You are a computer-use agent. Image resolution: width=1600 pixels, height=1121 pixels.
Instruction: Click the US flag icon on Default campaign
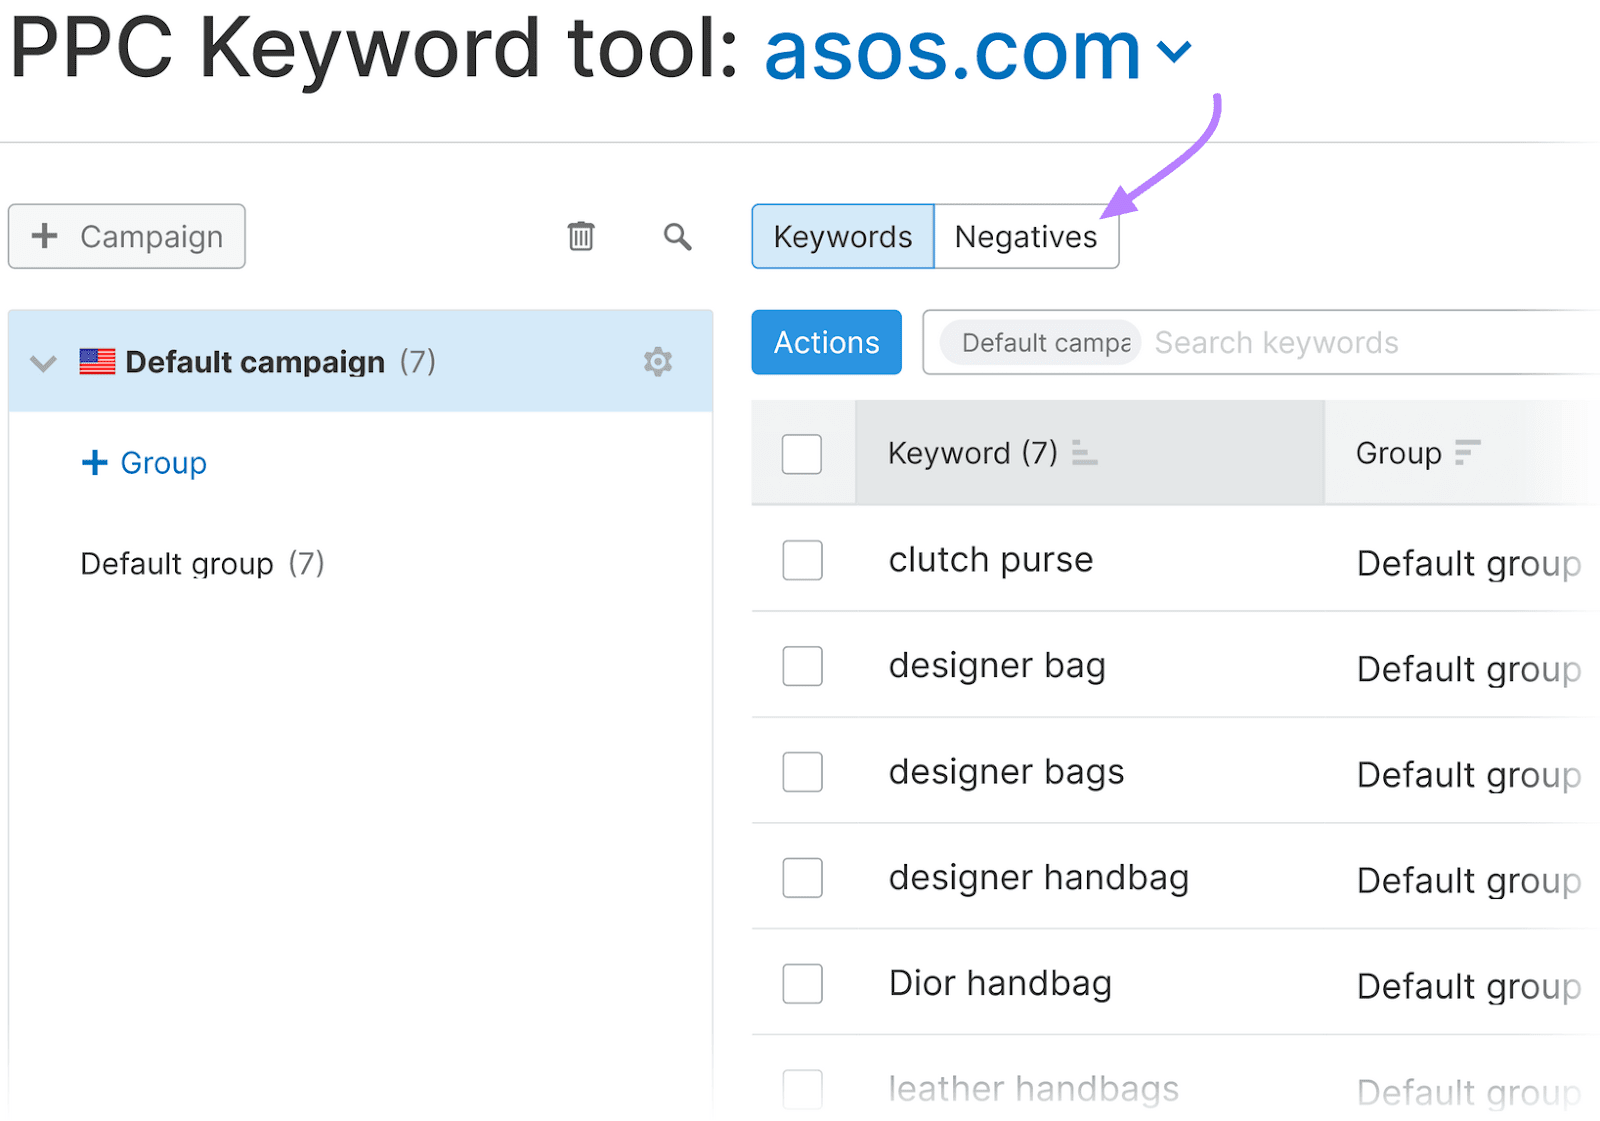pos(97,361)
